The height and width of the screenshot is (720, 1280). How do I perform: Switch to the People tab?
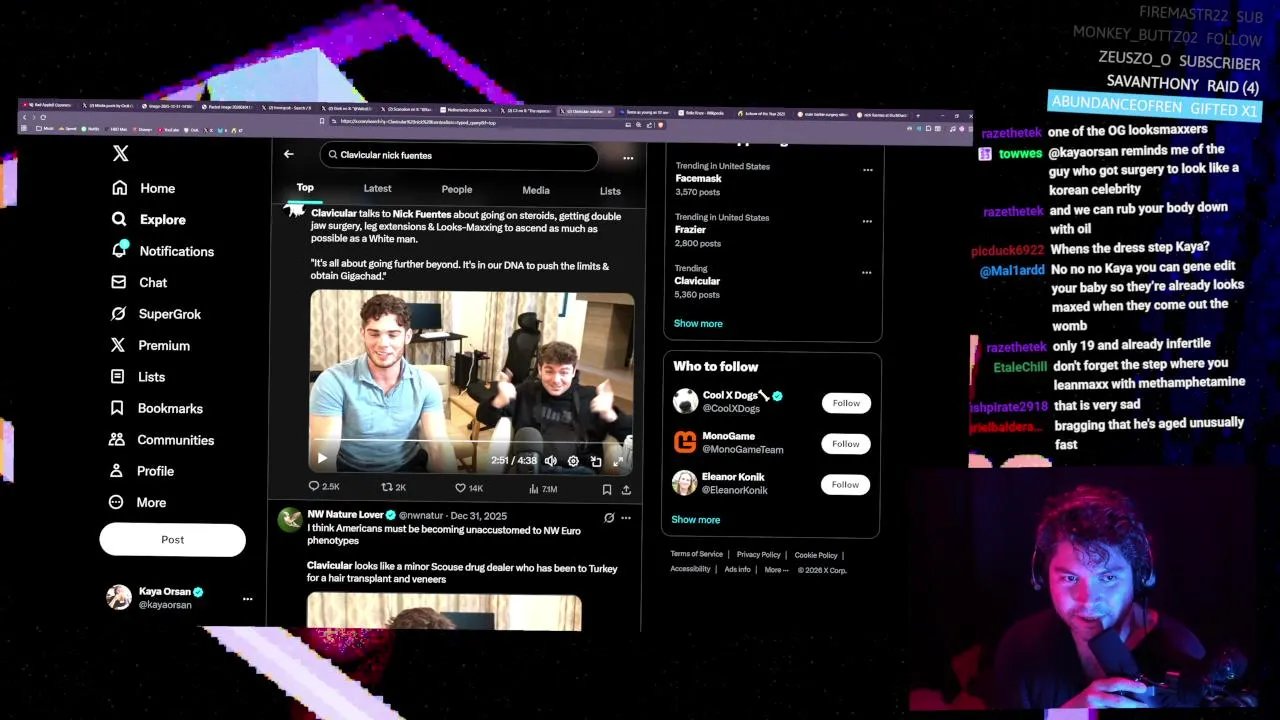[457, 190]
